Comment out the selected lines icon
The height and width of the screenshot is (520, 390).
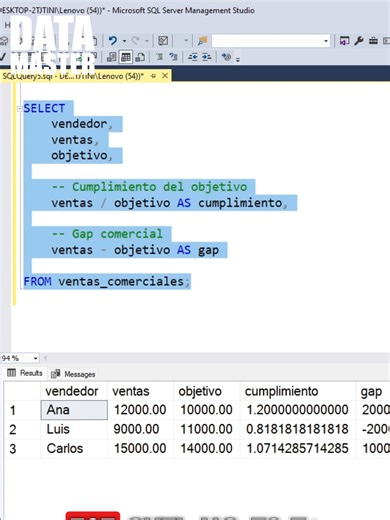(159, 57)
